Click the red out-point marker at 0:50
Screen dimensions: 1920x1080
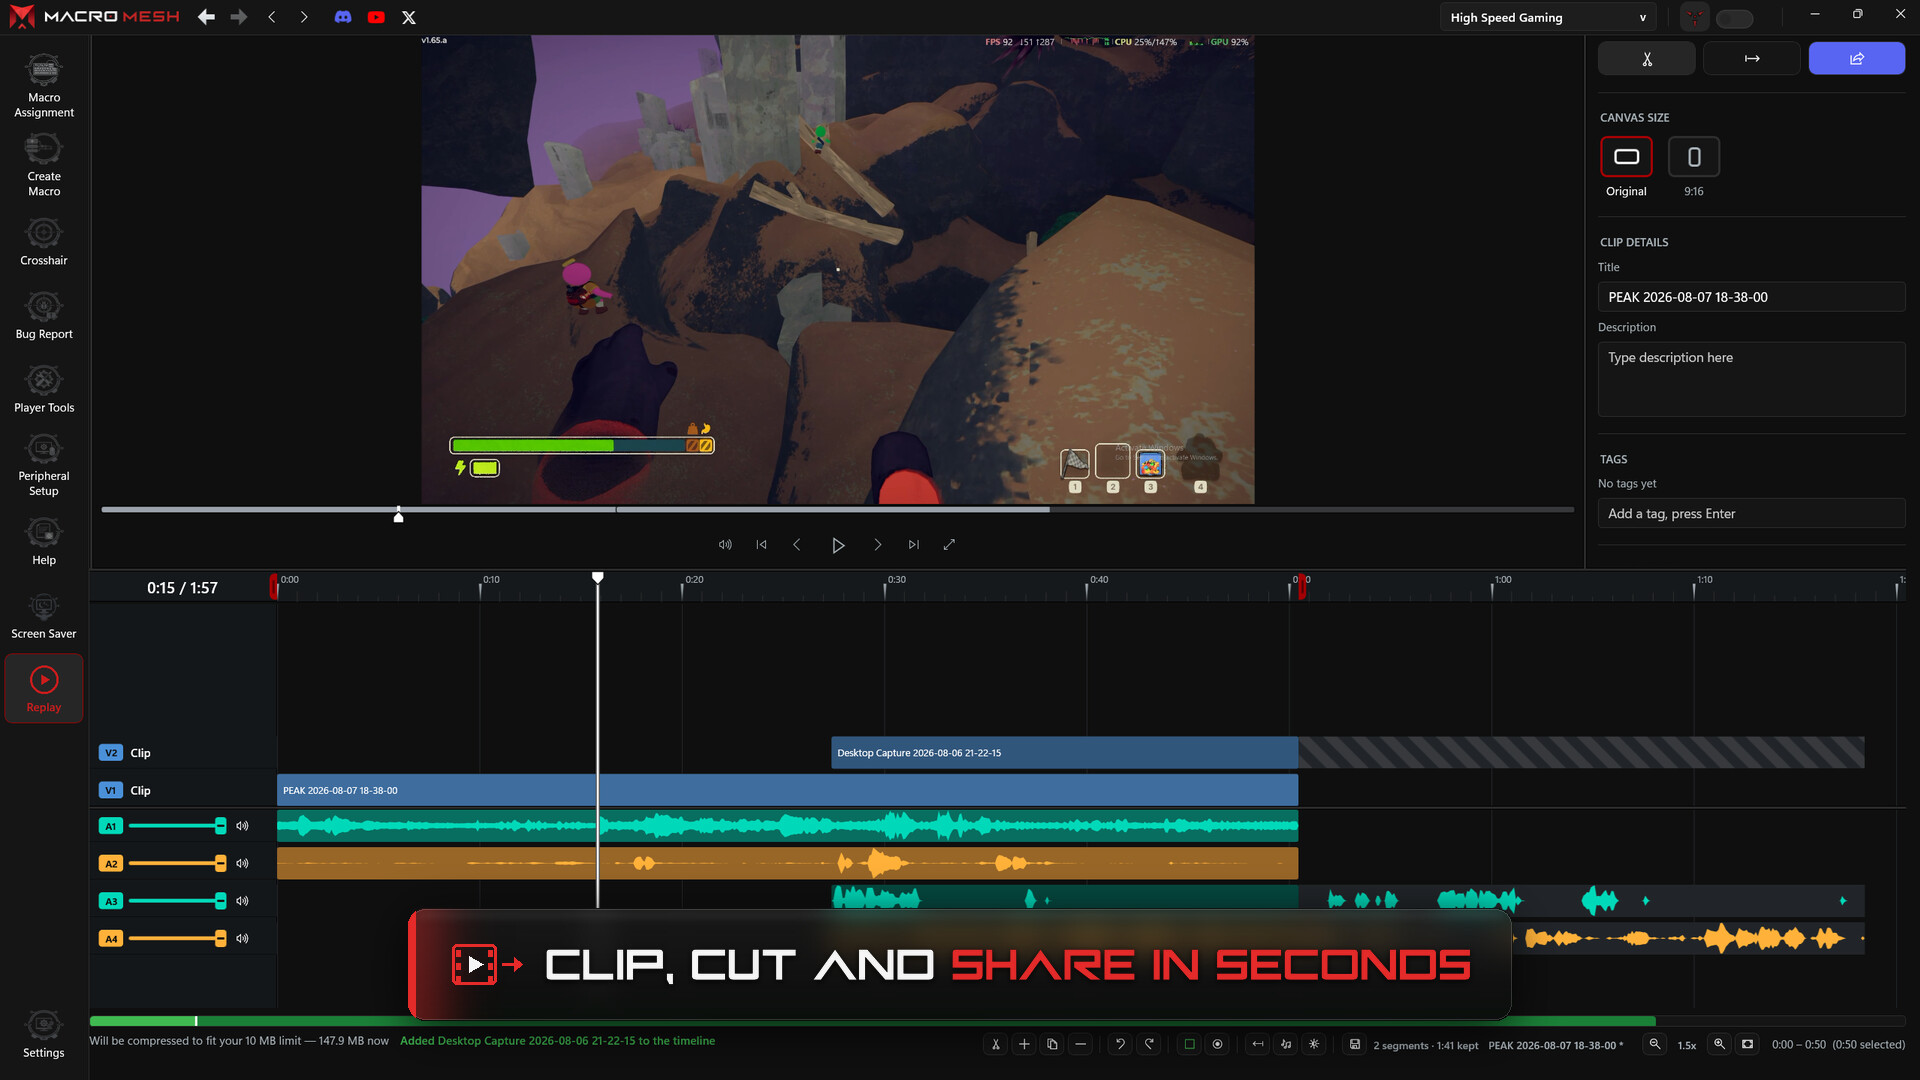pos(1301,587)
